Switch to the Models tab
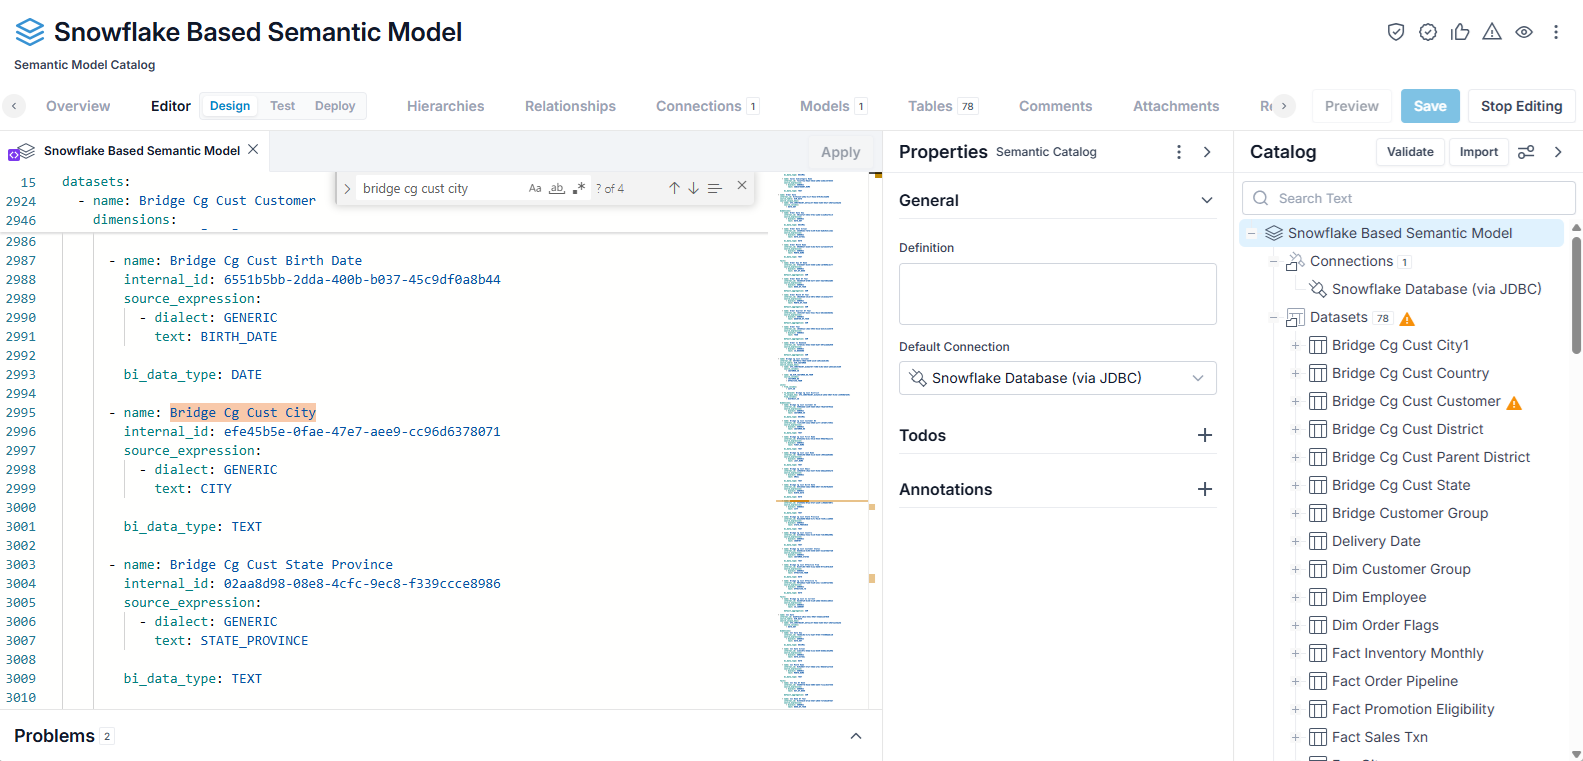1583x761 pixels. click(x=833, y=106)
